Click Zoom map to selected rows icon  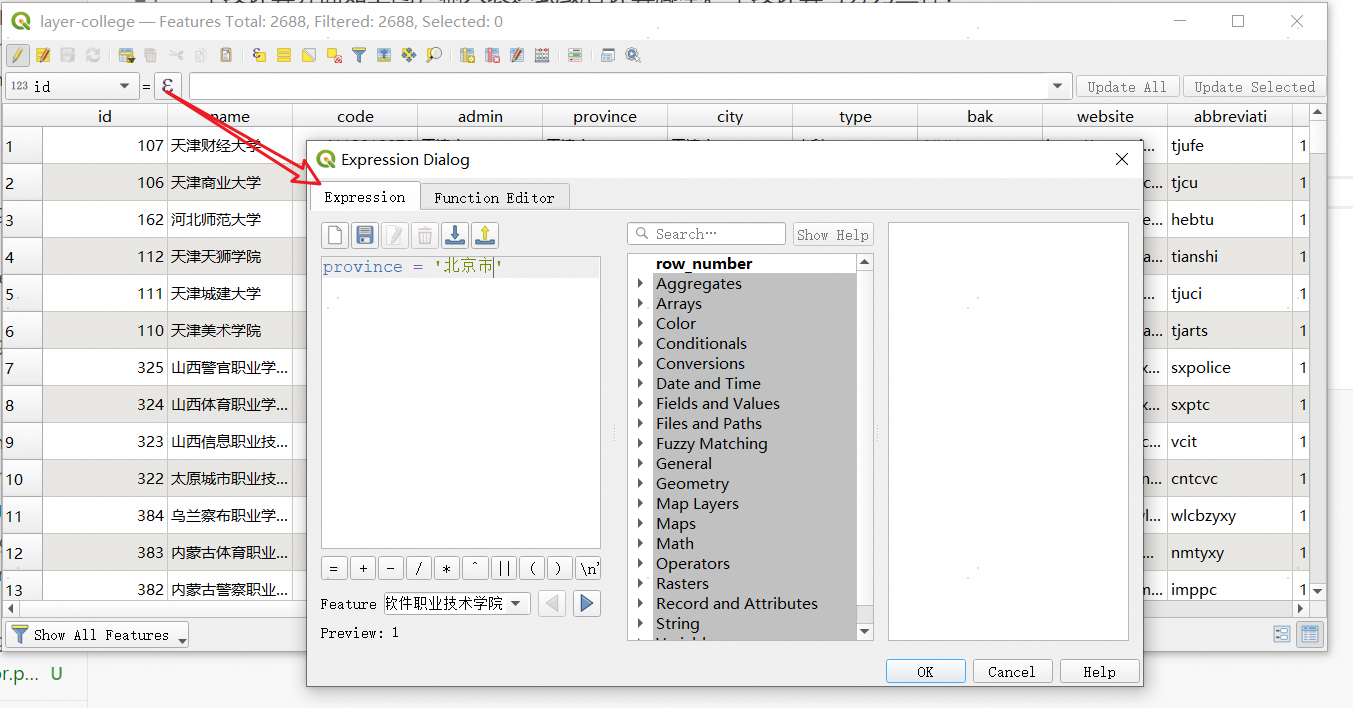434,56
